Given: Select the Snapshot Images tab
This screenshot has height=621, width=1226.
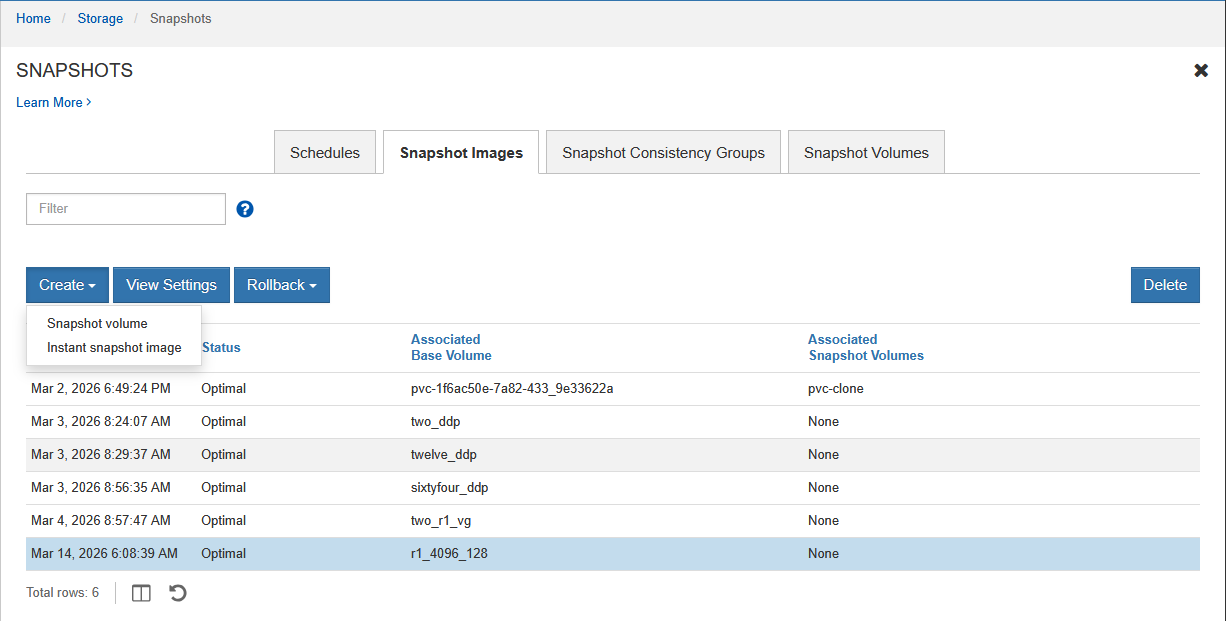Looking at the screenshot, I should pyautogui.click(x=461, y=153).
